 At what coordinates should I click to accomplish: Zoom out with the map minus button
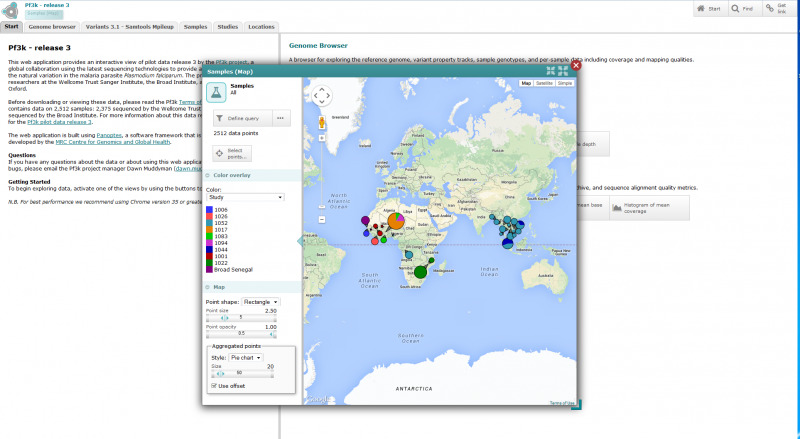322,220
